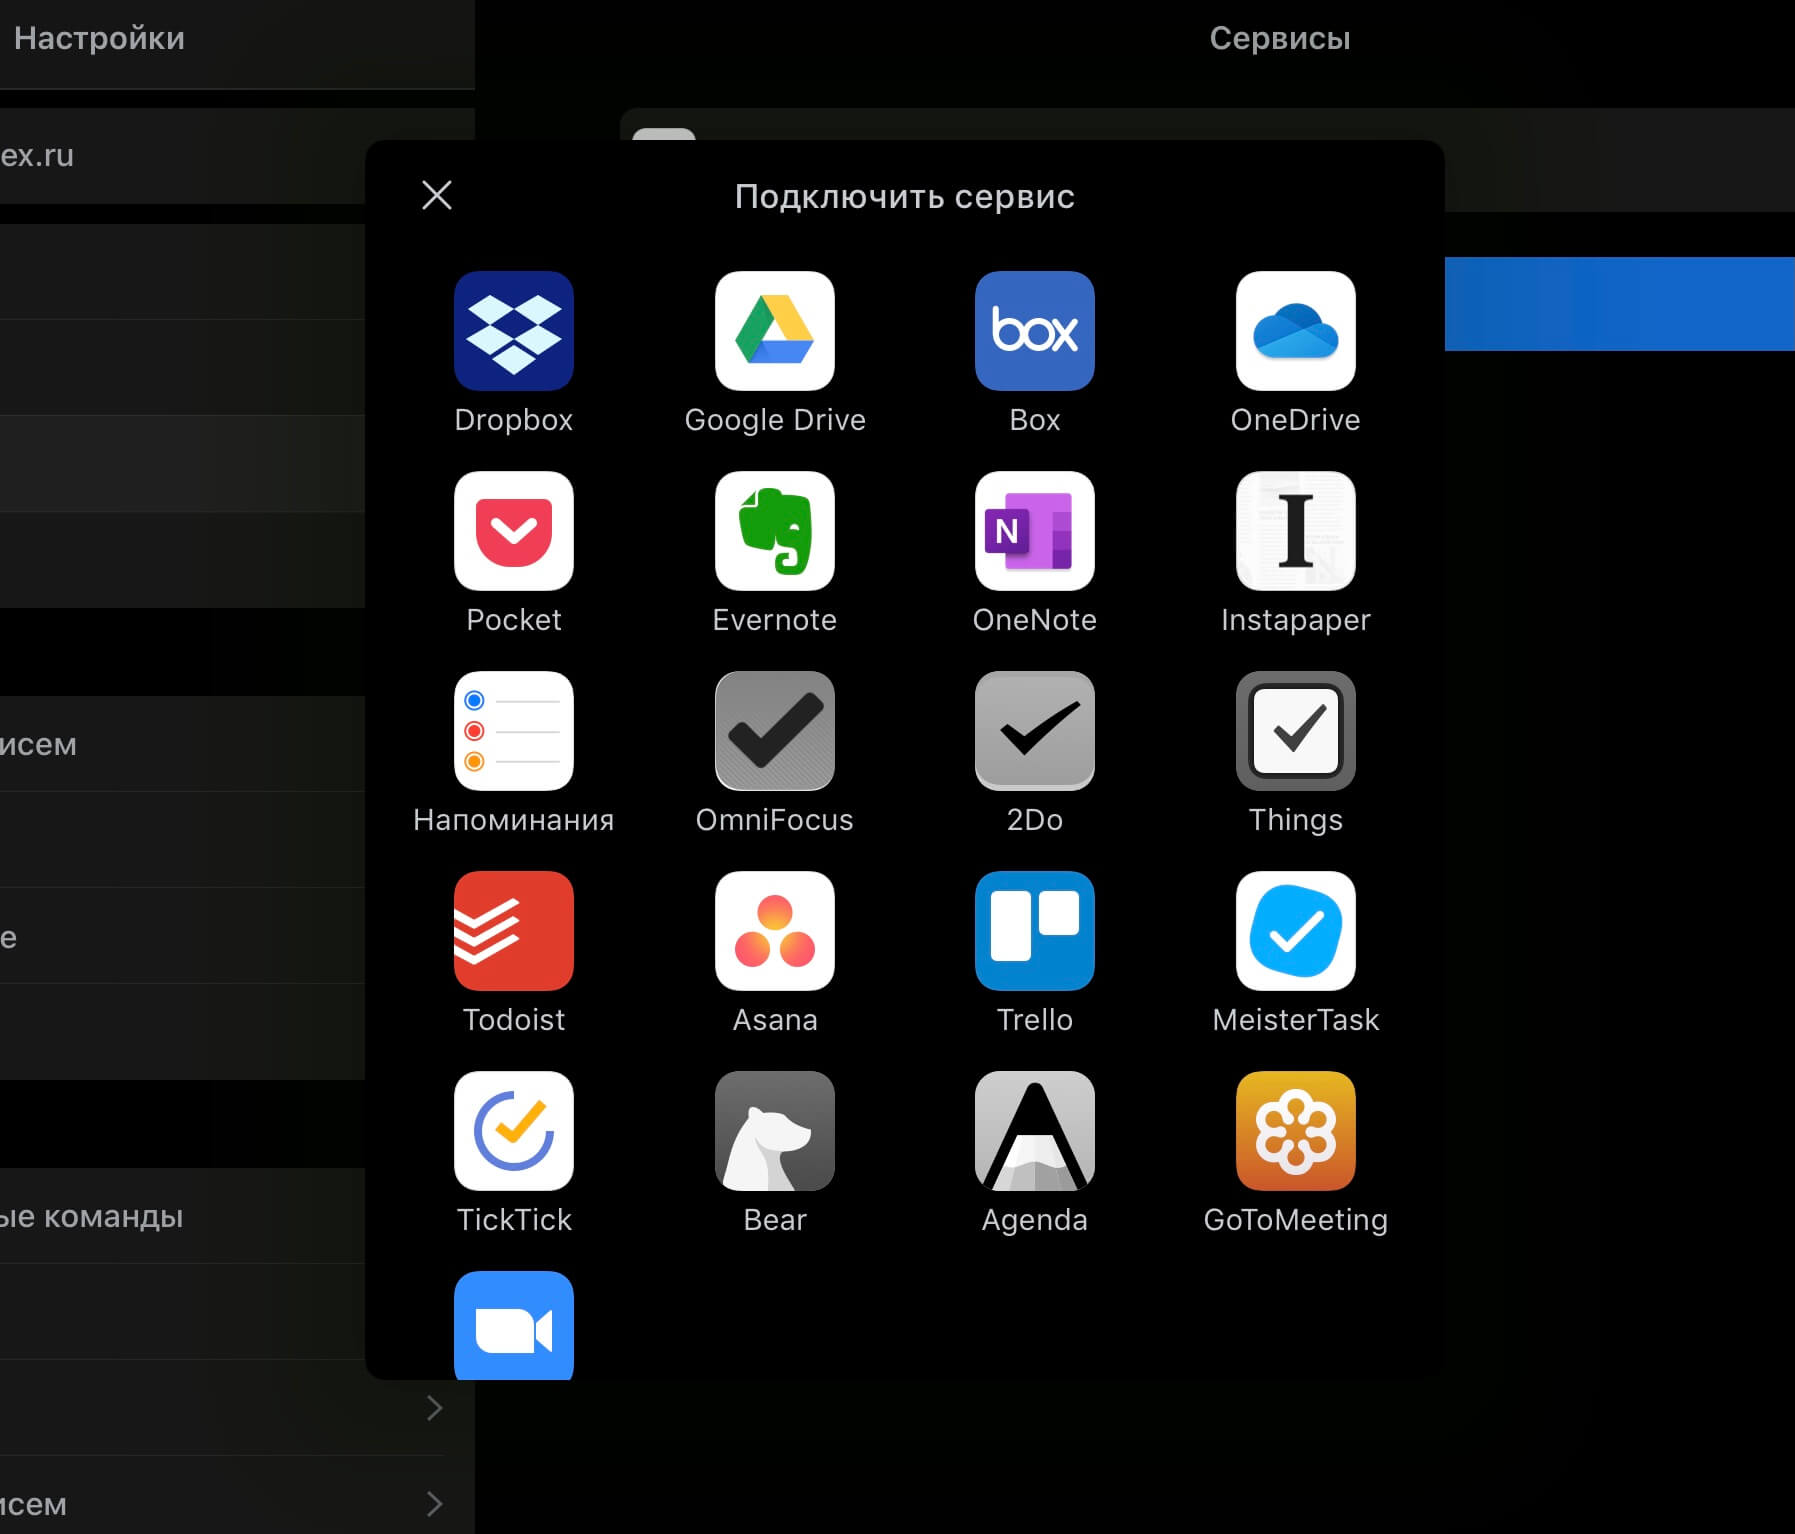Connect the Evernote service
This screenshot has height=1534, width=1795.
pyautogui.click(x=775, y=531)
